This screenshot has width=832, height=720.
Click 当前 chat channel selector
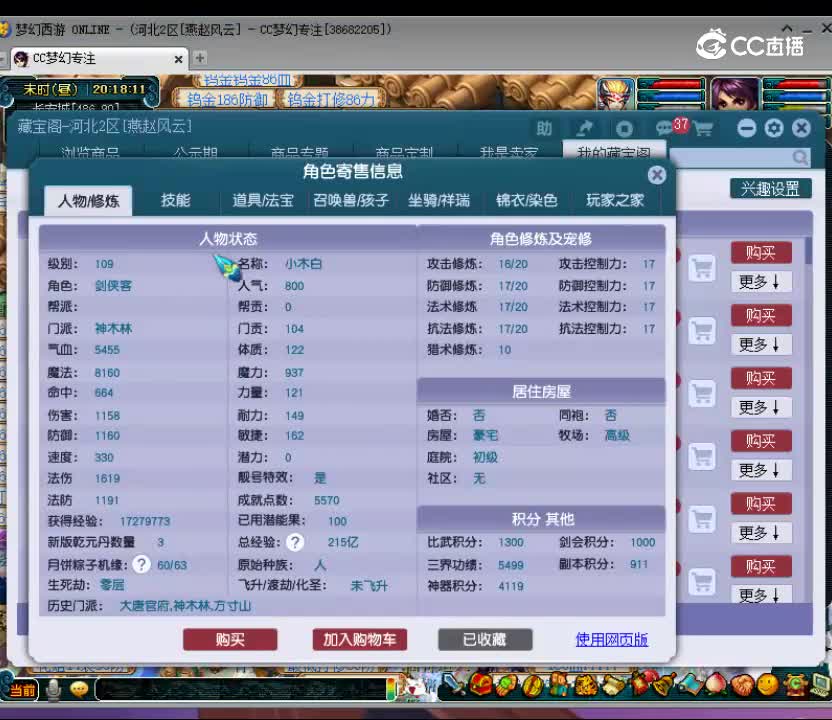pyautogui.click(x=22, y=690)
